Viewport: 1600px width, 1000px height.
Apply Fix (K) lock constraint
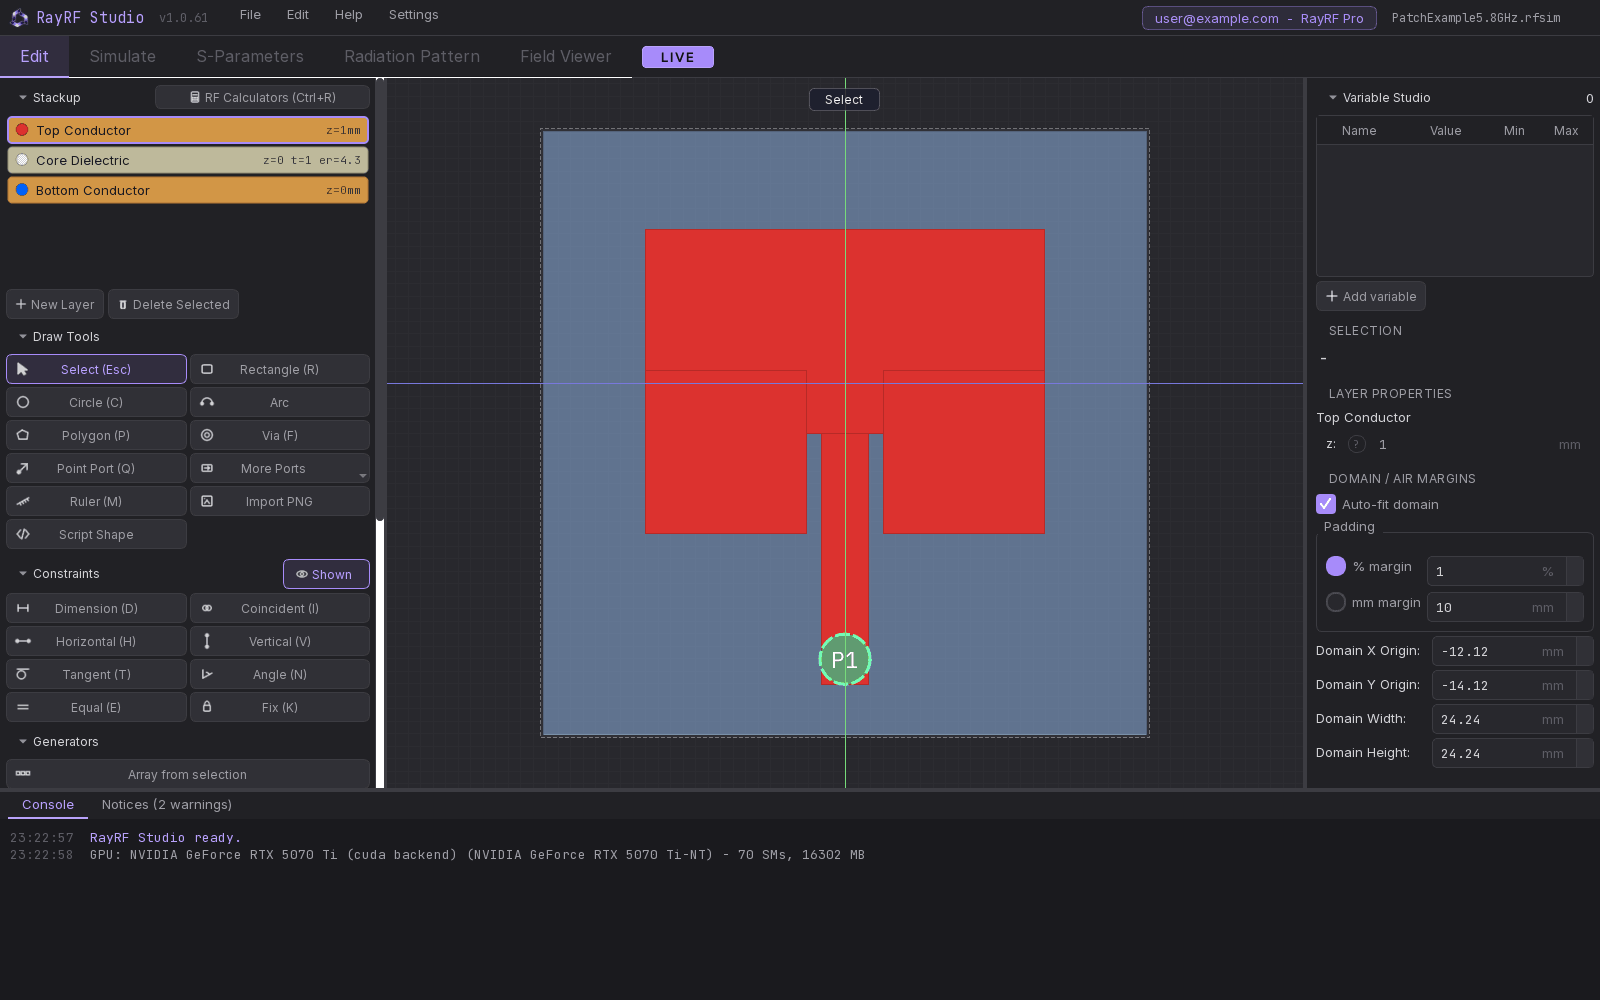(x=280, y=707)
